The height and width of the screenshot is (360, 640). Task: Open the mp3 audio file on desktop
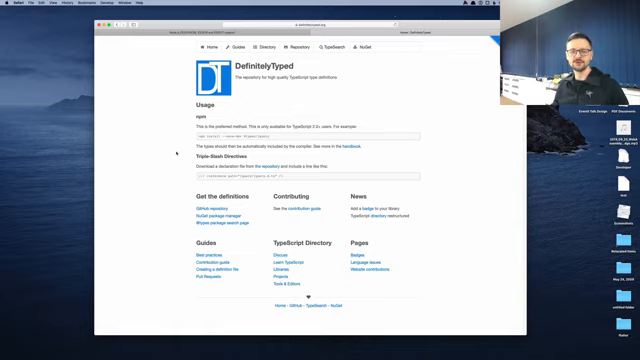(623, 128)
